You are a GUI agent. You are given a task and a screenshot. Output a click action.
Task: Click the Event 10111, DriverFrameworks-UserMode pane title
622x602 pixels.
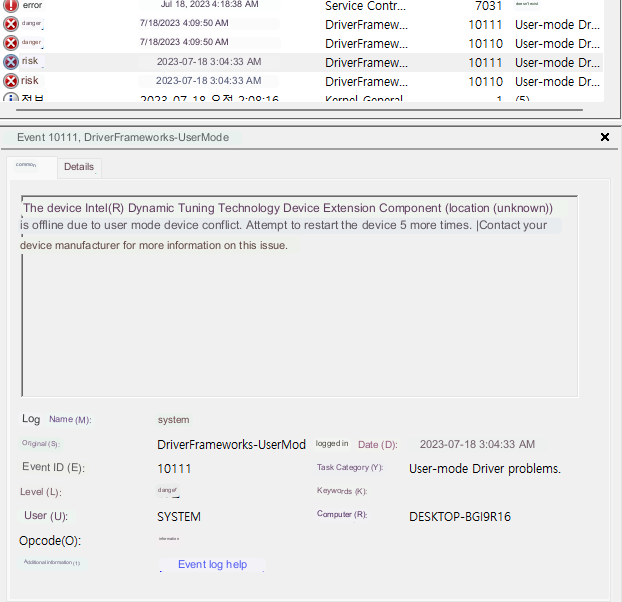point(124,137)
